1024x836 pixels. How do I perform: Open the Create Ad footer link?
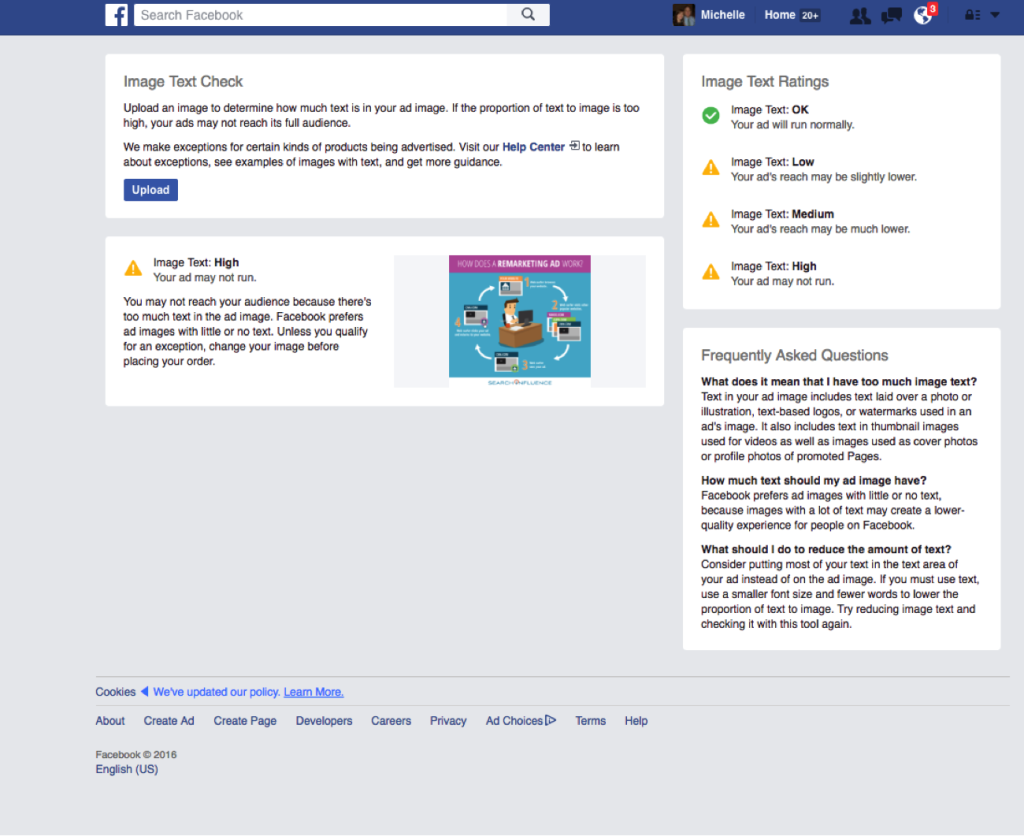pyautogui.click(x=168, y=720)
